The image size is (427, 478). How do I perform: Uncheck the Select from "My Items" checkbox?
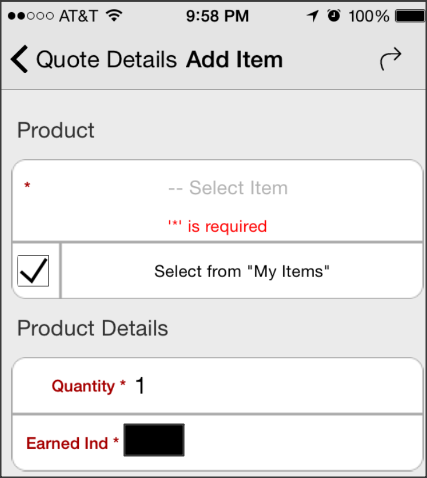pyautogui.click(x=33, y=271)
